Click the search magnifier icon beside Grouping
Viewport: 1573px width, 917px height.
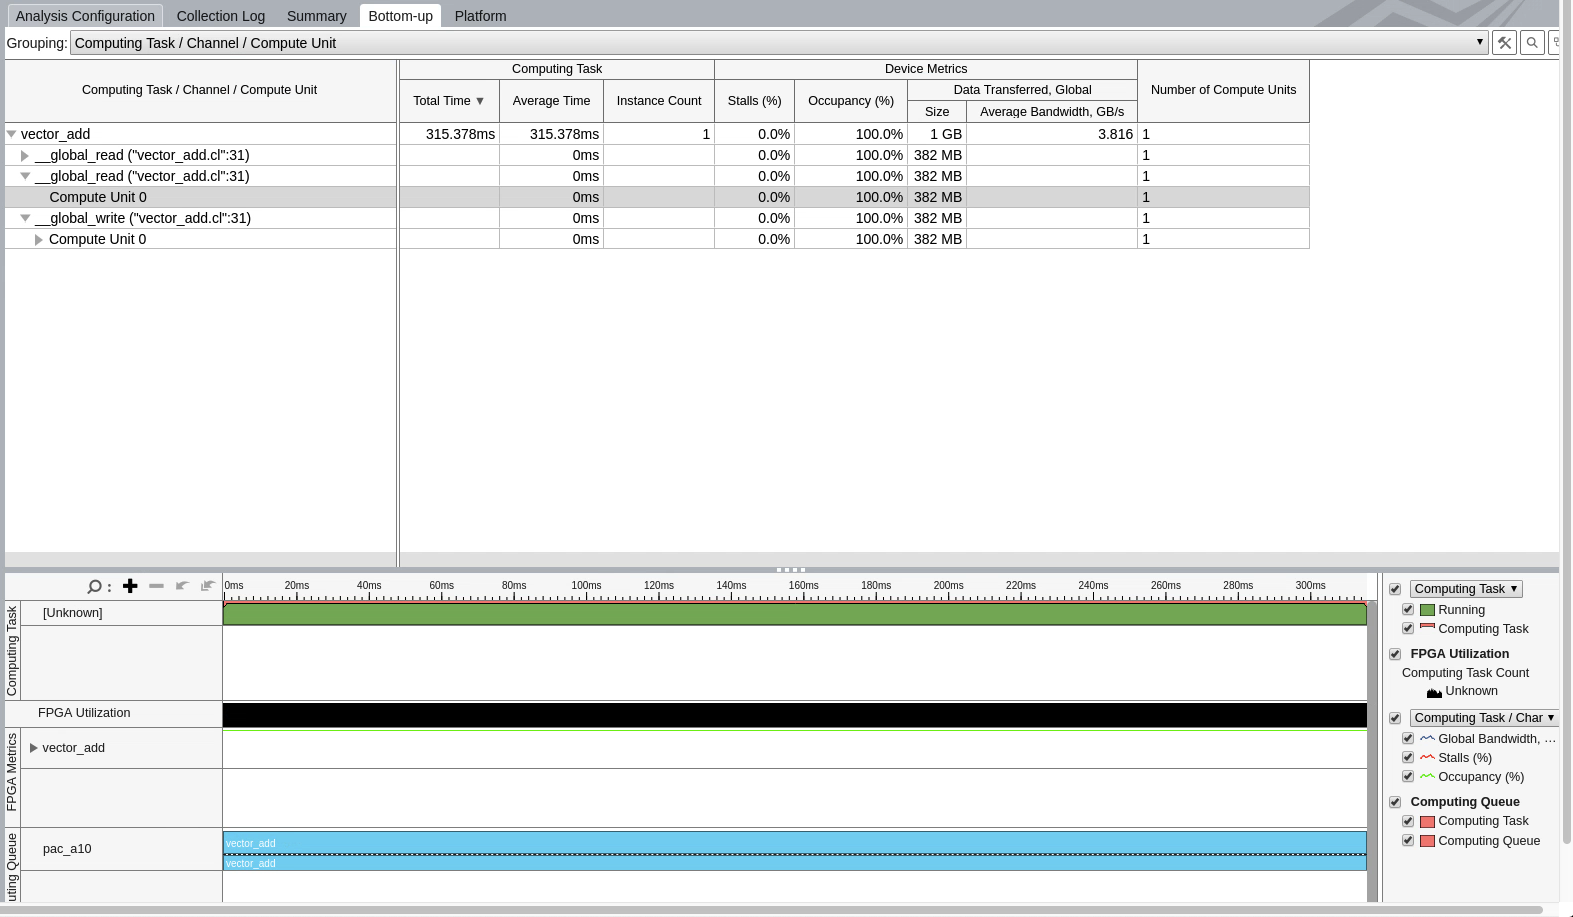pyautogui.click(x=1532, y=43)
